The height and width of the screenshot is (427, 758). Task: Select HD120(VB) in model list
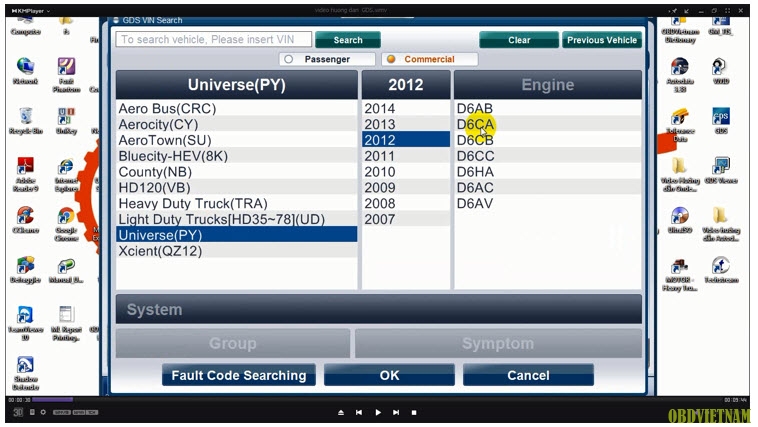236,188
